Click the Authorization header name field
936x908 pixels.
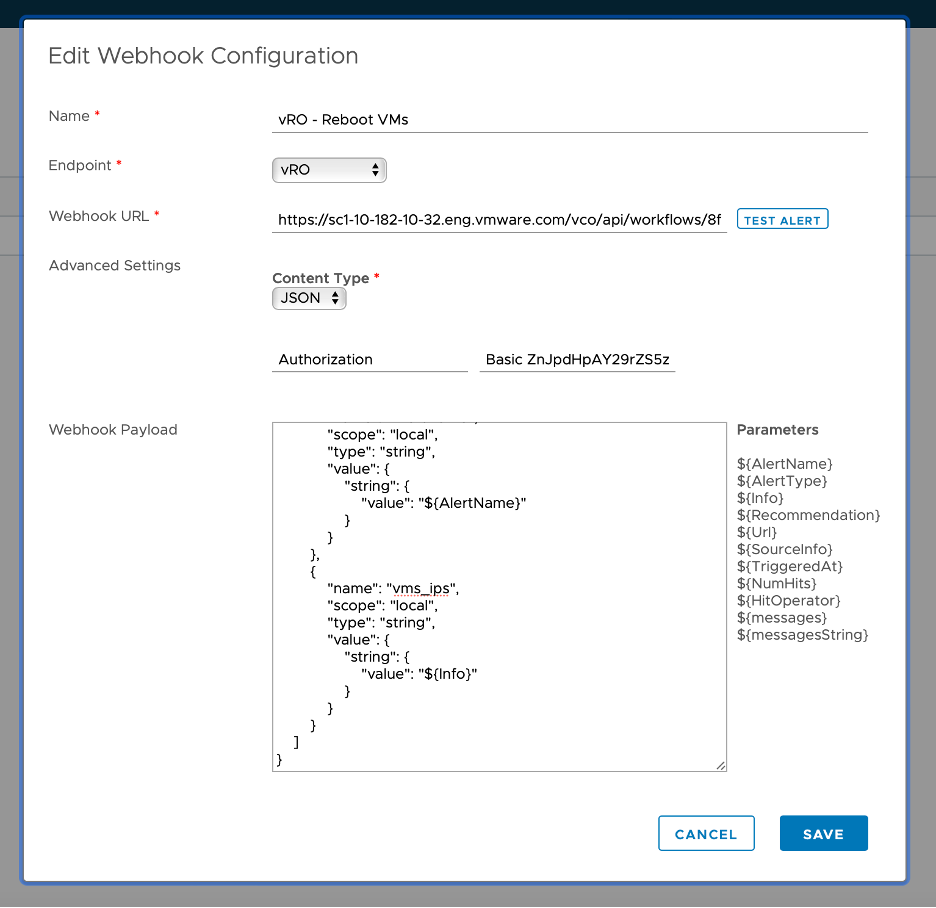click(x=369, y=359)
